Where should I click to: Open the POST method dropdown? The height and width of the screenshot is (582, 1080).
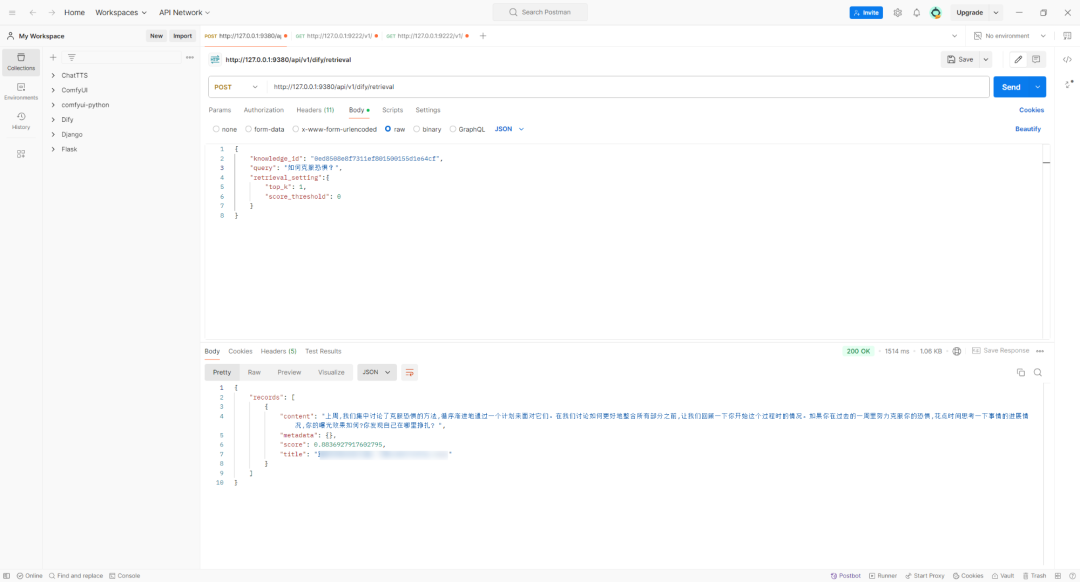(237, 87)
